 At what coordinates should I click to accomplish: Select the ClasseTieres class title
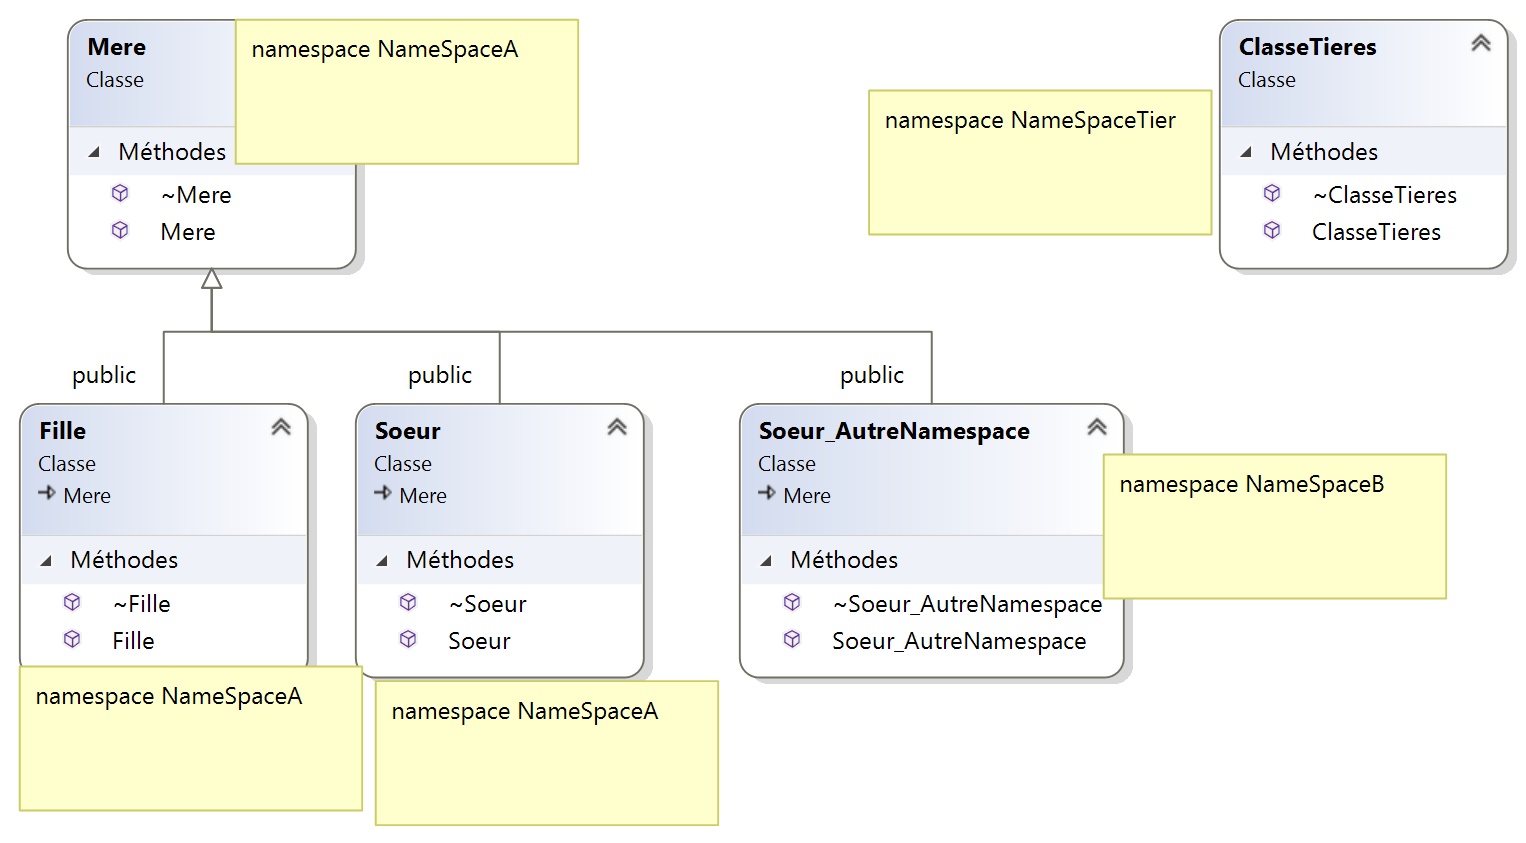pos(1307,47)
